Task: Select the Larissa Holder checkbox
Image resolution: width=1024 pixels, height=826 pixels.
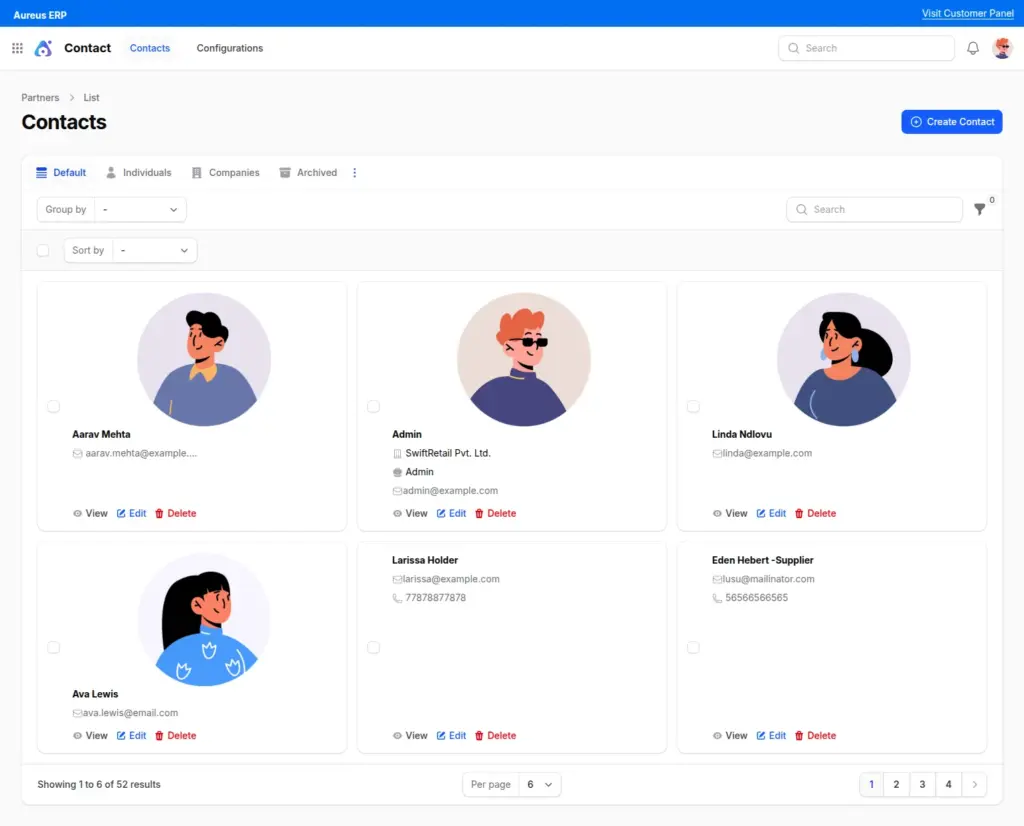Action: (x=373, y=648)
